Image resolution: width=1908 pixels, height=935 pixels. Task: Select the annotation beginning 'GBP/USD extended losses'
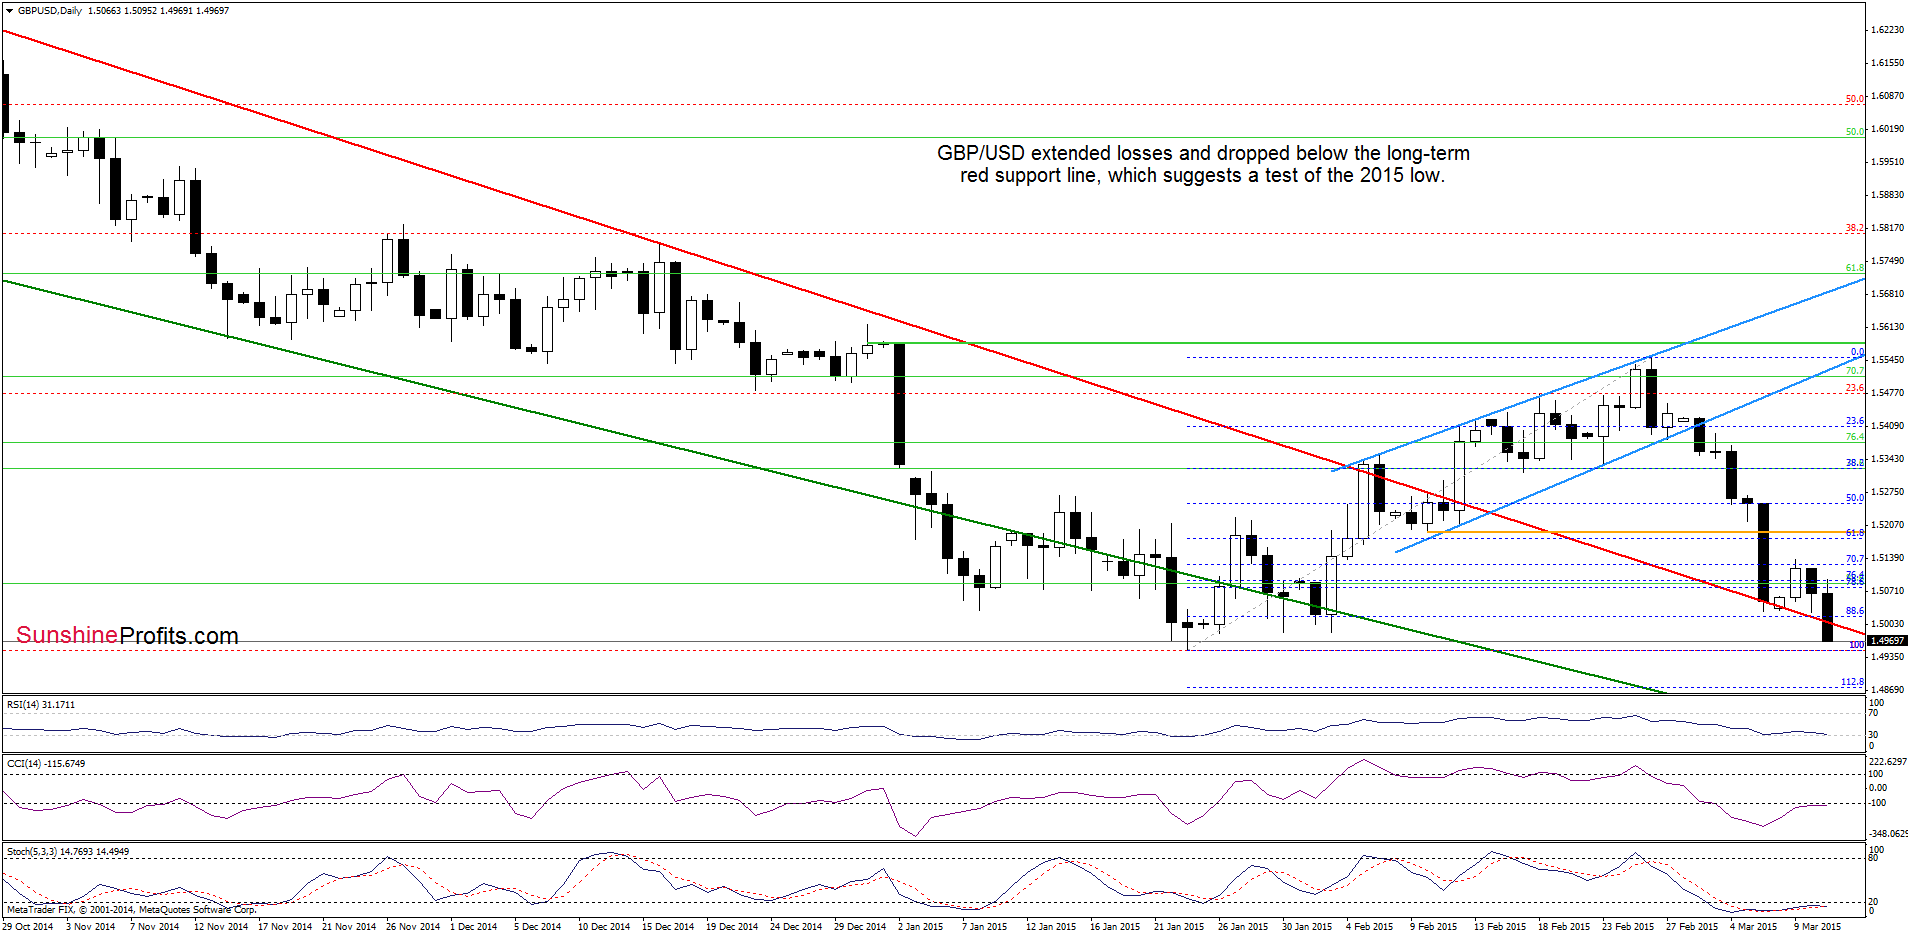1203,164
